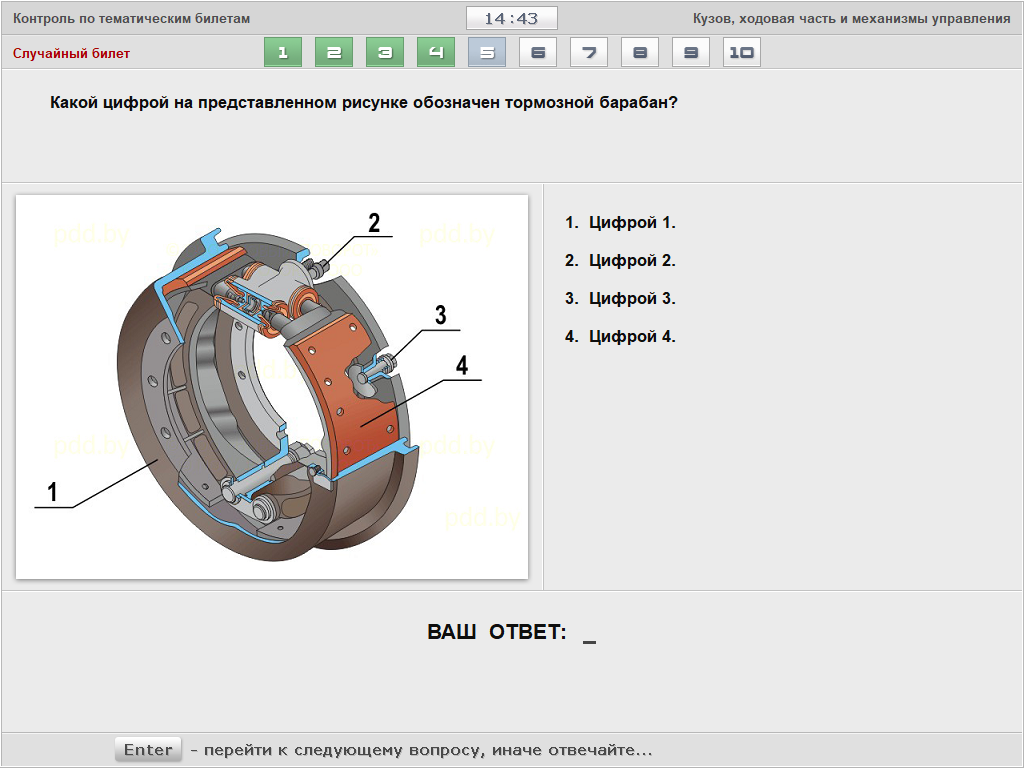Click the 14:43 countdown timer
Screen dimensions: 1024x768
click(x=511, y=19)
